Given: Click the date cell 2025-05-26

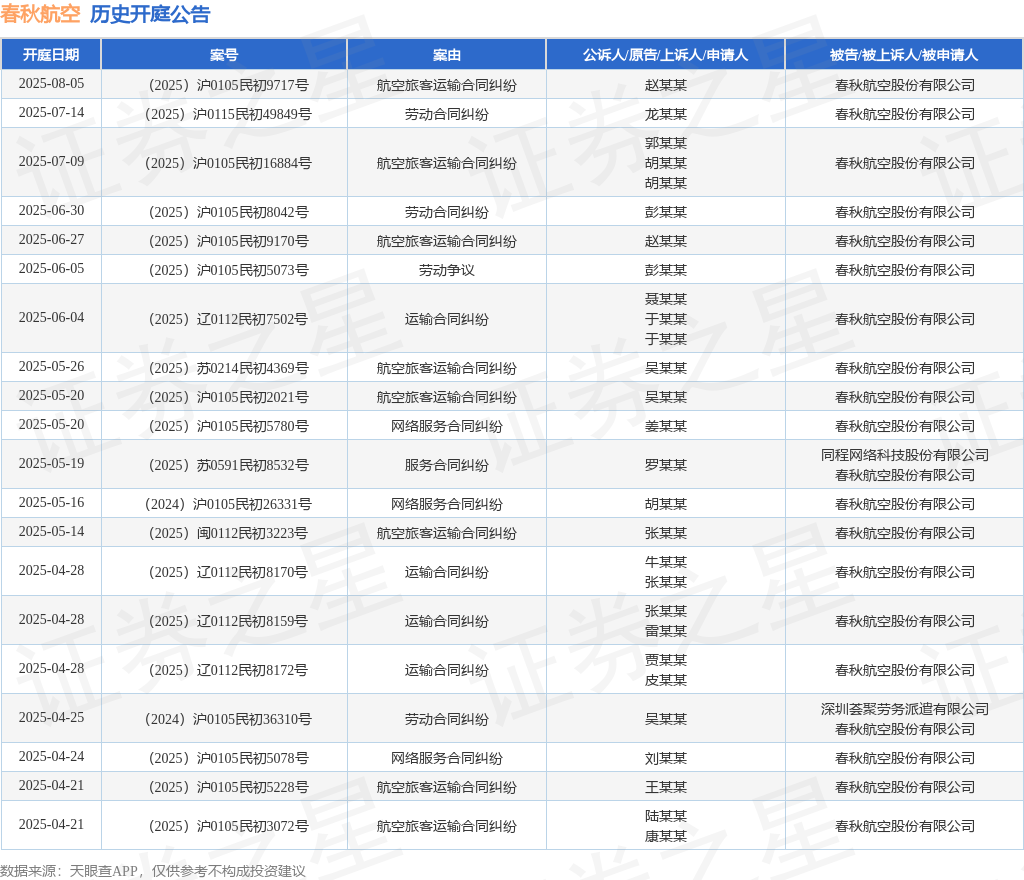Looking at the screenshot, I should [51, 366].
